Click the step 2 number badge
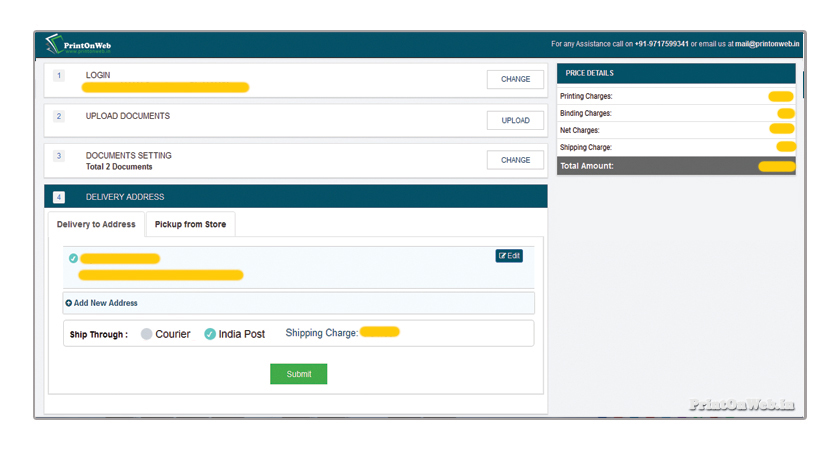 (59, 117)
